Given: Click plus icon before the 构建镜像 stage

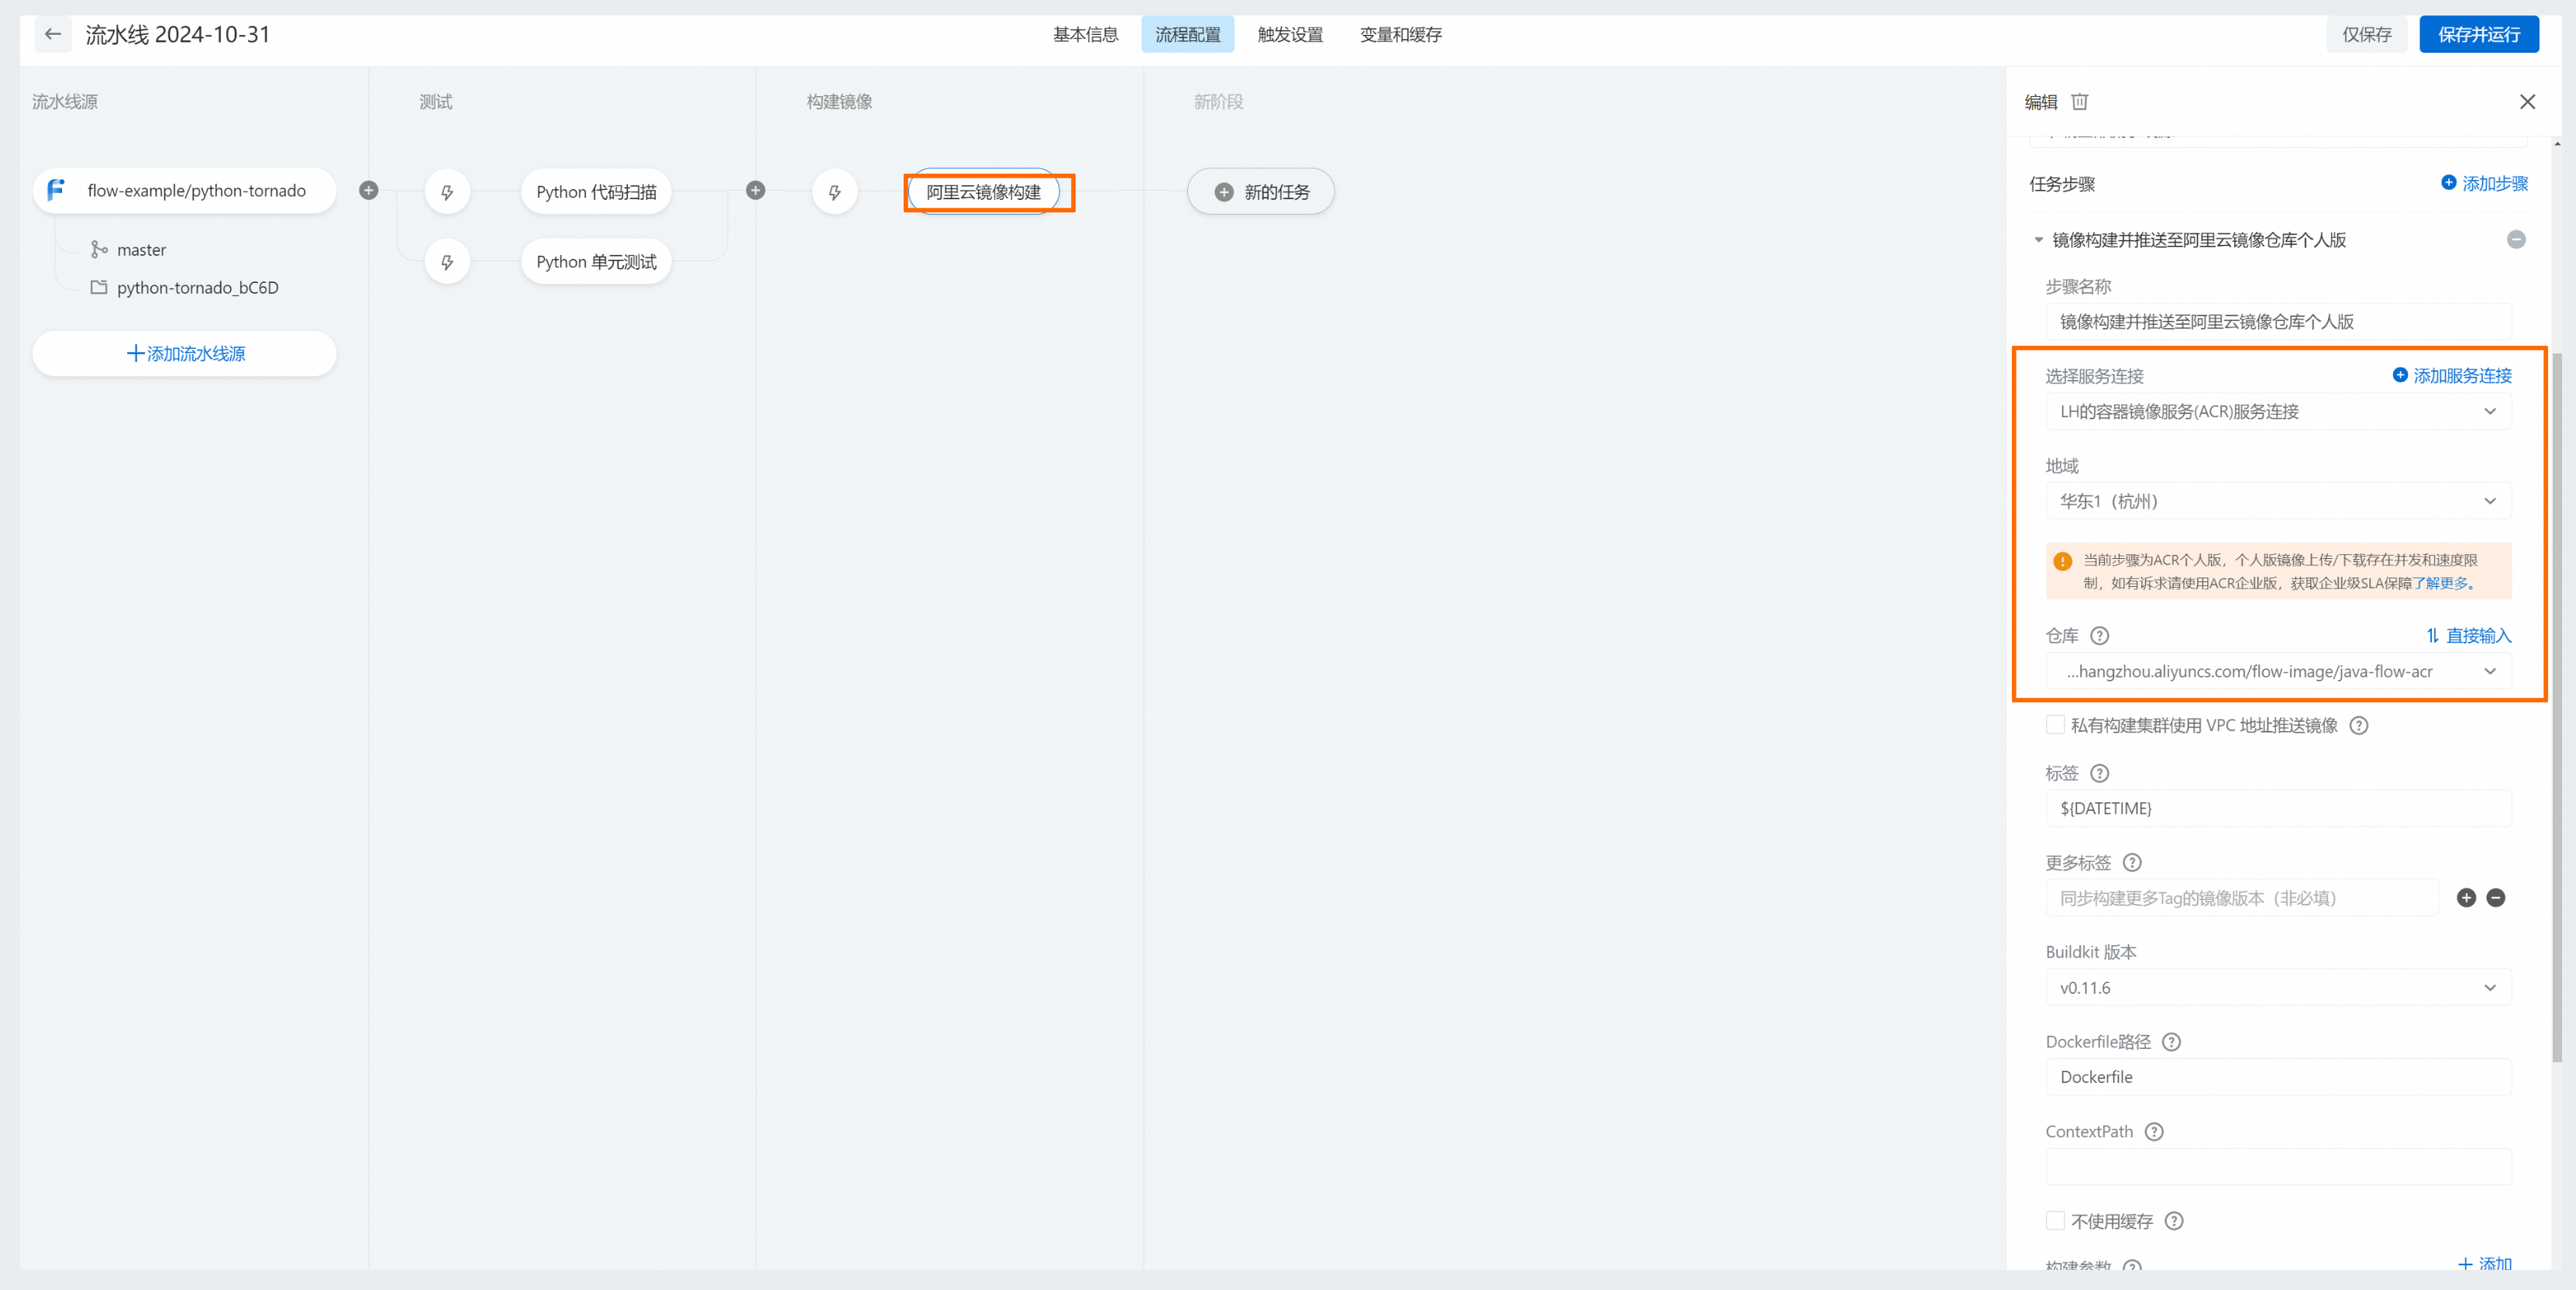Looking at the screenshot, I should (756, 190).
